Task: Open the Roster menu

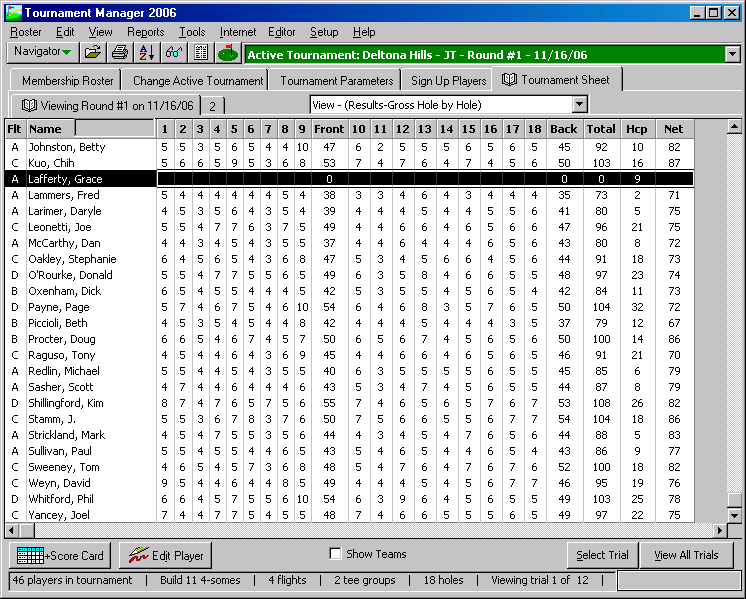Action: [x=26, y=32]
